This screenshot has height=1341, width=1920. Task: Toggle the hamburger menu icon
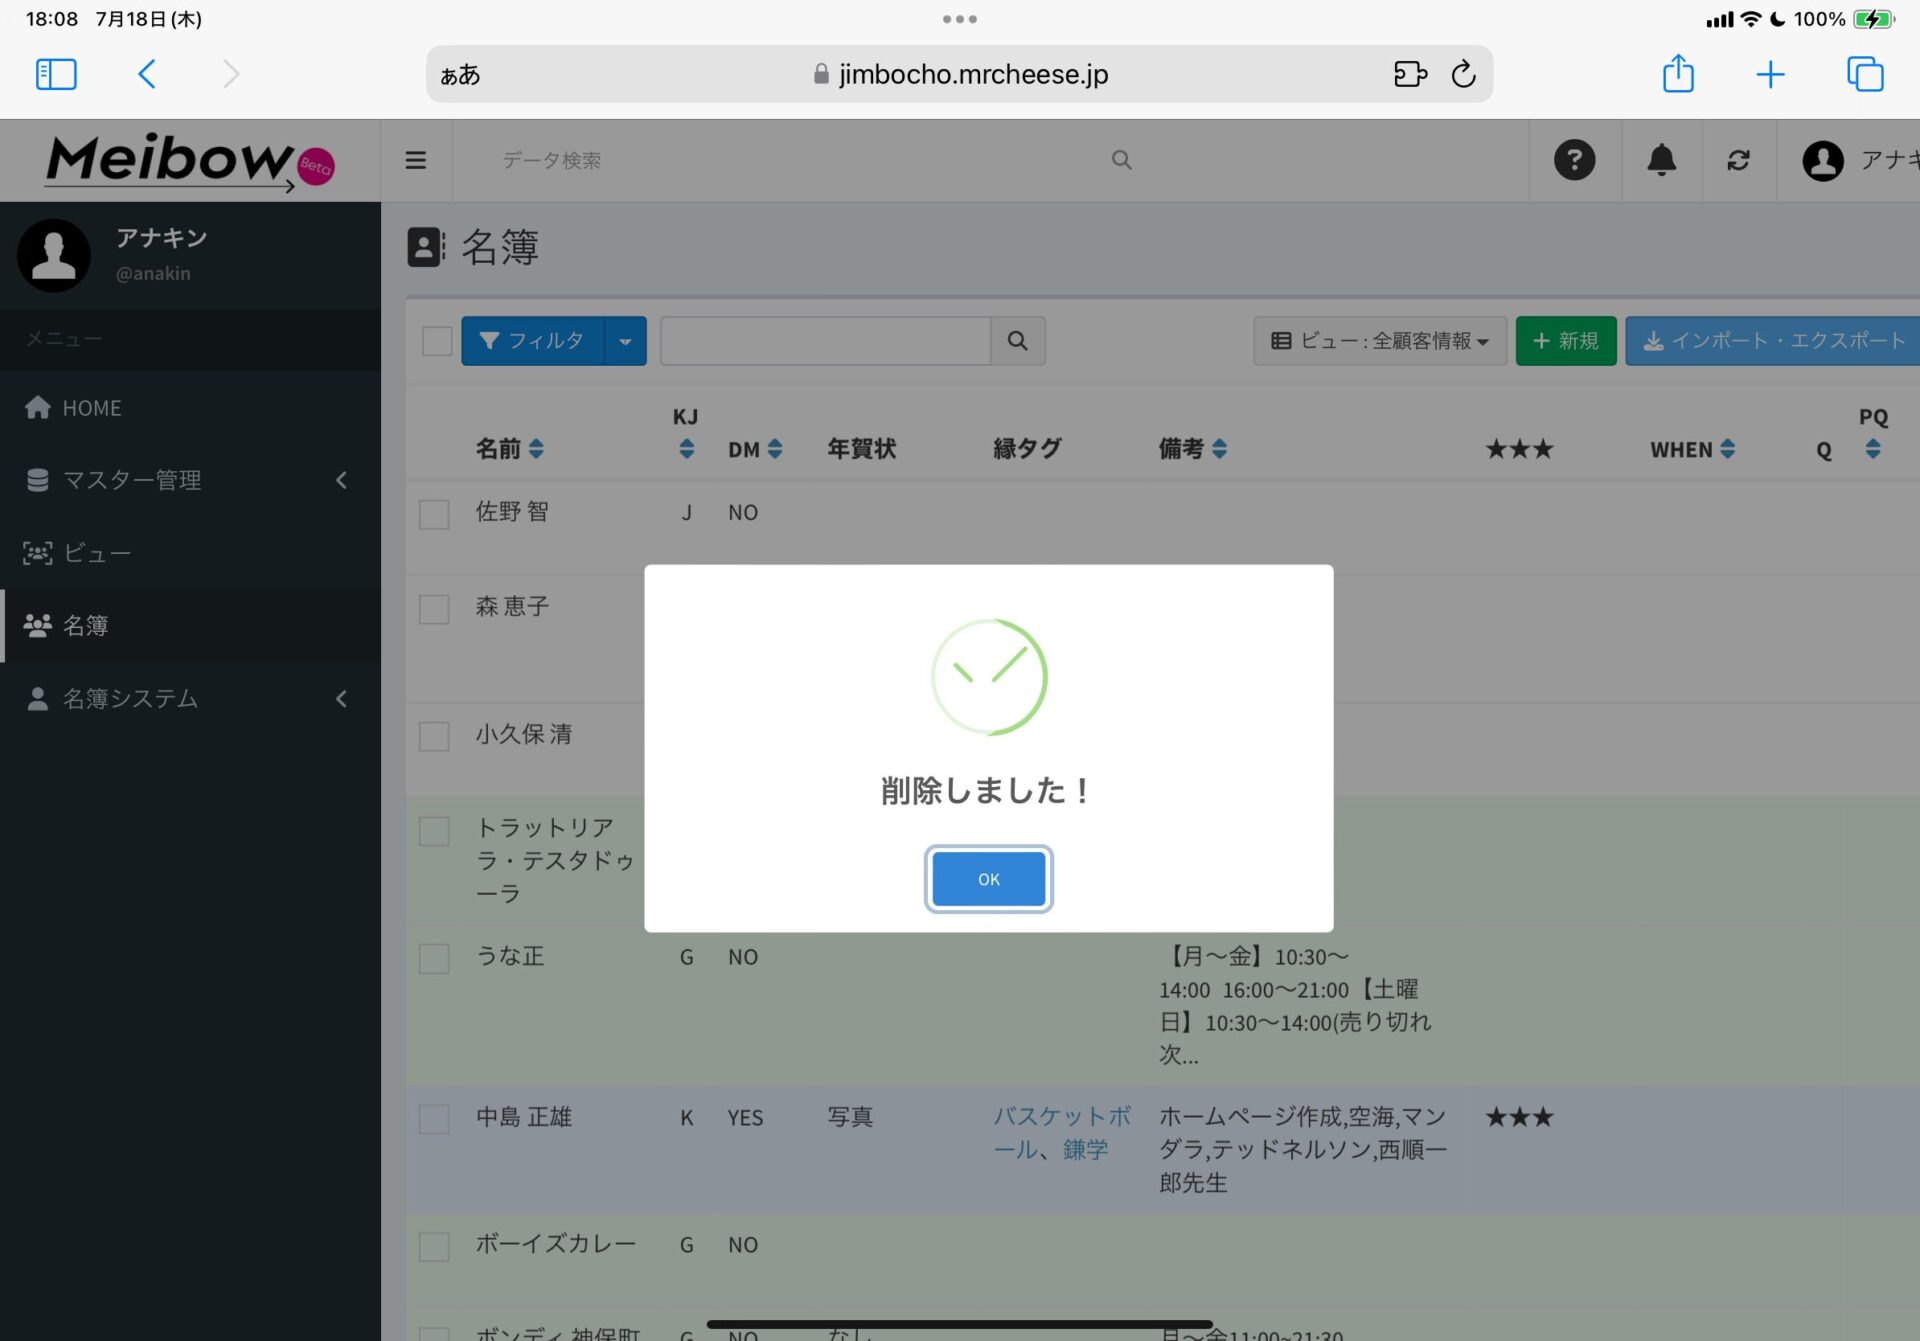tap(416, 160)
